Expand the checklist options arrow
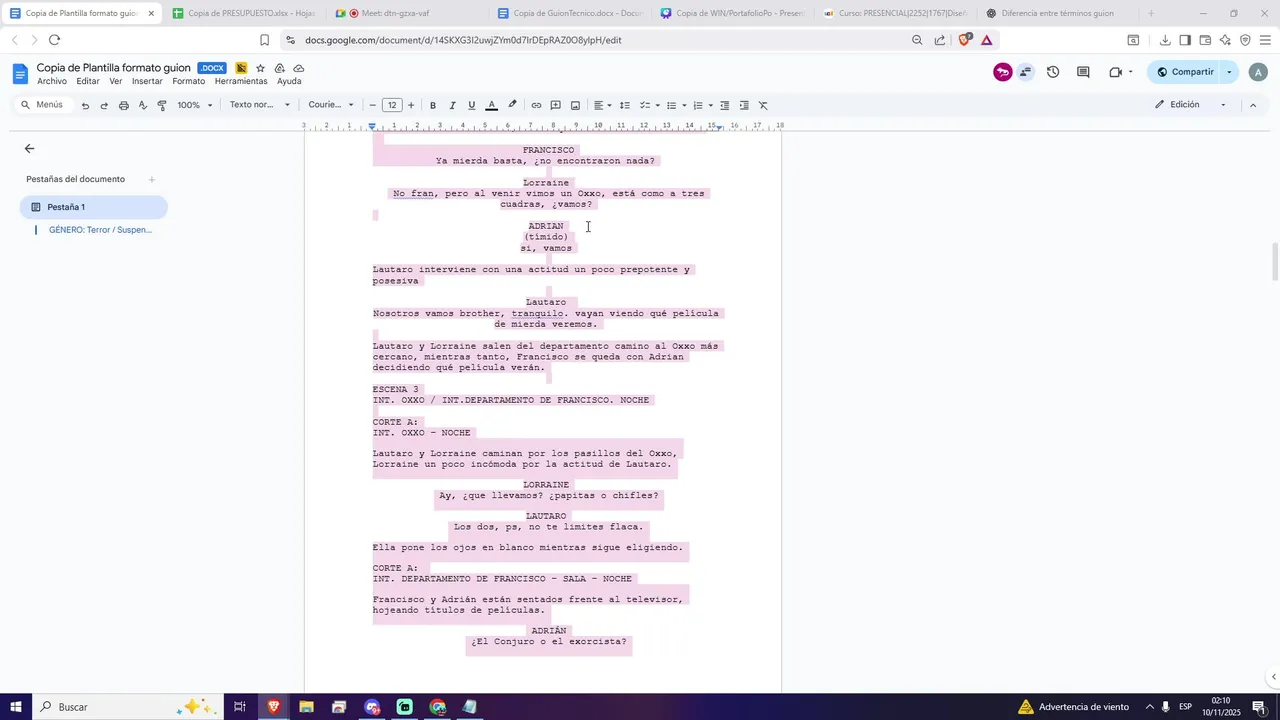This screenshot has height=720, width=1280. click(657, 105)
